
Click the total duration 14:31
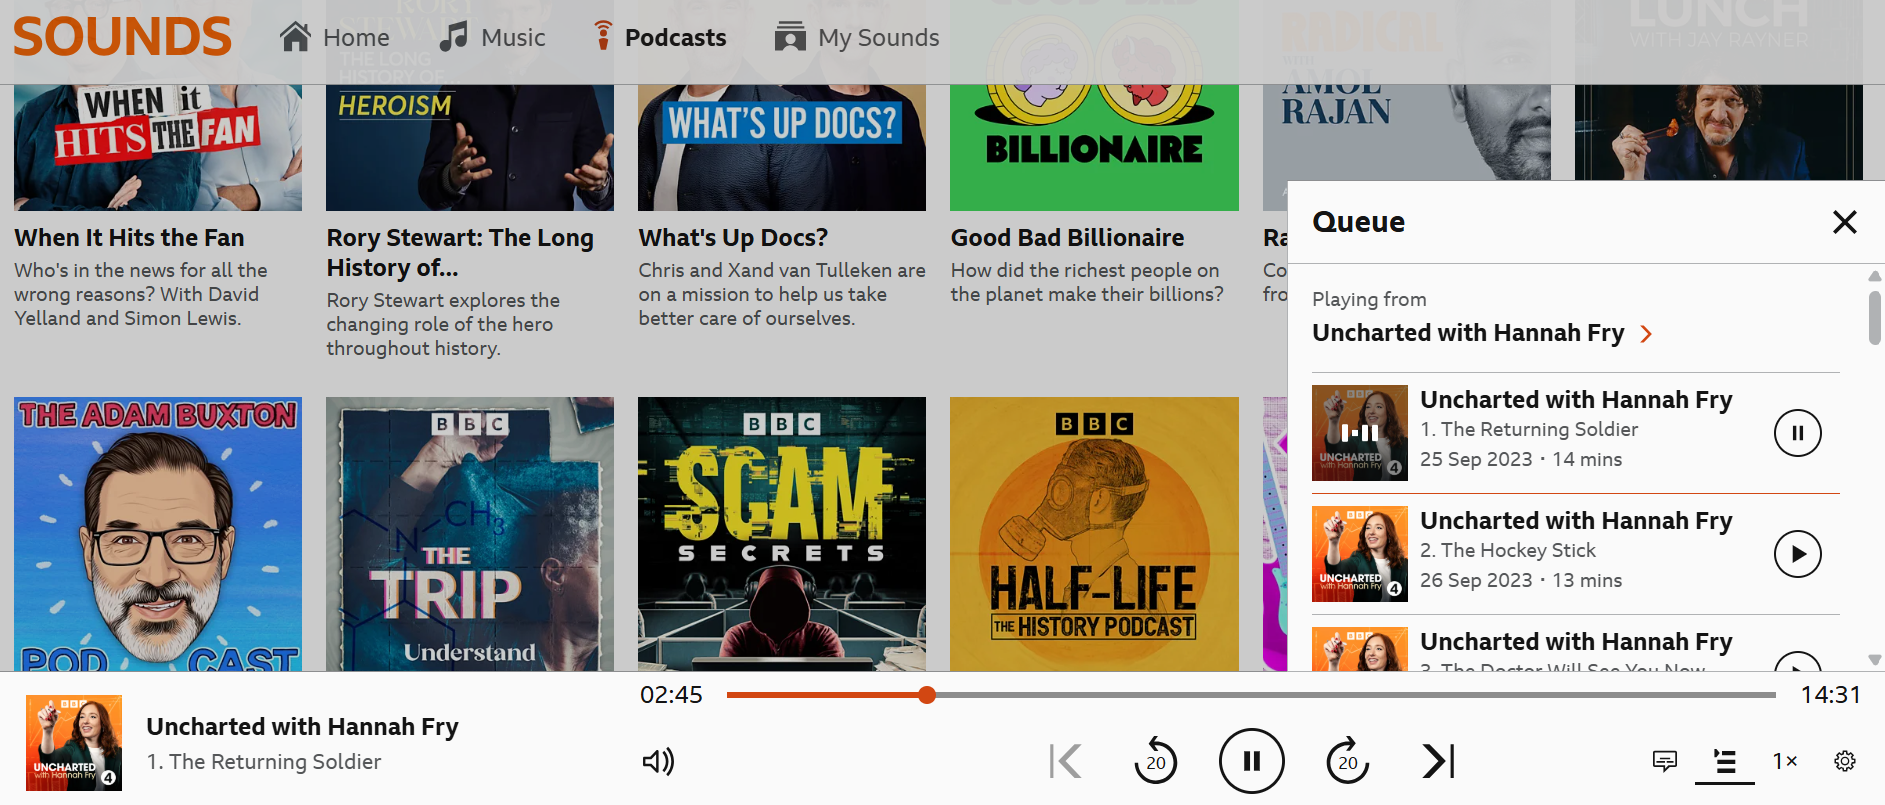(x=1830, y=695)
